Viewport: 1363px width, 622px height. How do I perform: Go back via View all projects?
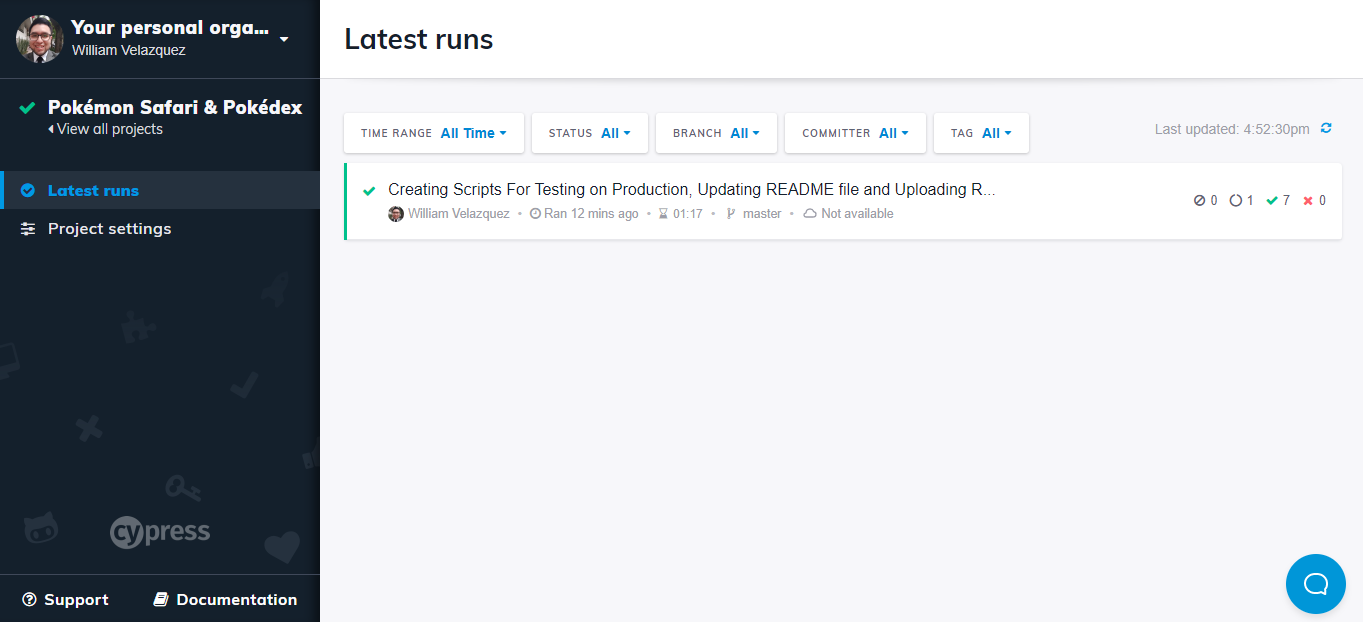(x=105, y=129)
